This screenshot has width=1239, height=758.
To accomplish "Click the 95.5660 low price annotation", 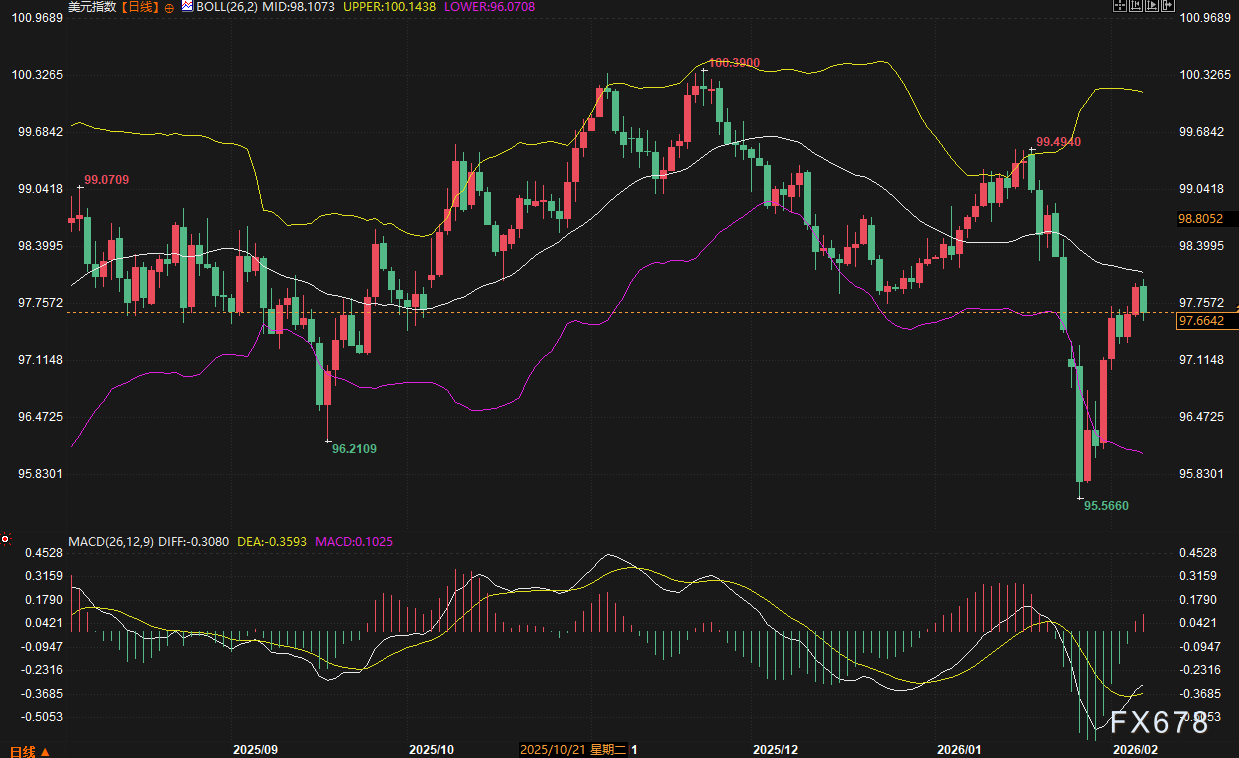I will [x=1106, y=506].
